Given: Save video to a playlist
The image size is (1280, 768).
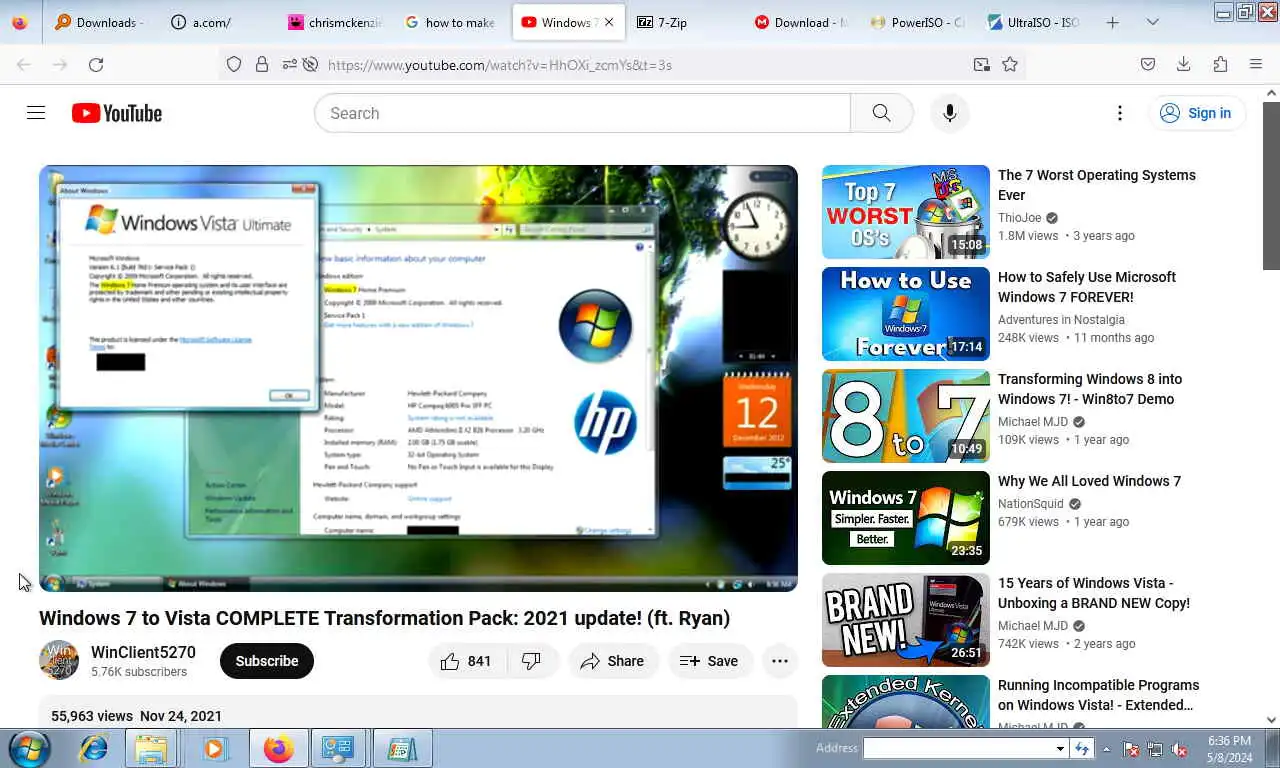Looking at the screenshot, I should [x=710, y=661].
